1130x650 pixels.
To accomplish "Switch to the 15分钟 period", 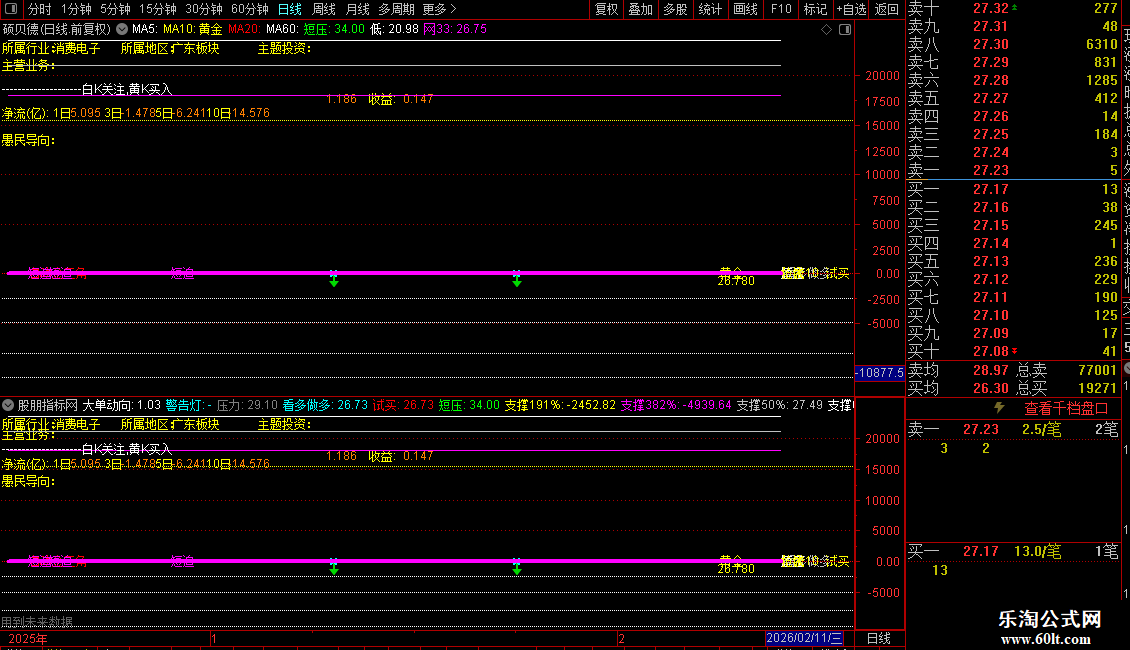I will pyautogui.click(x=157, y=9).
